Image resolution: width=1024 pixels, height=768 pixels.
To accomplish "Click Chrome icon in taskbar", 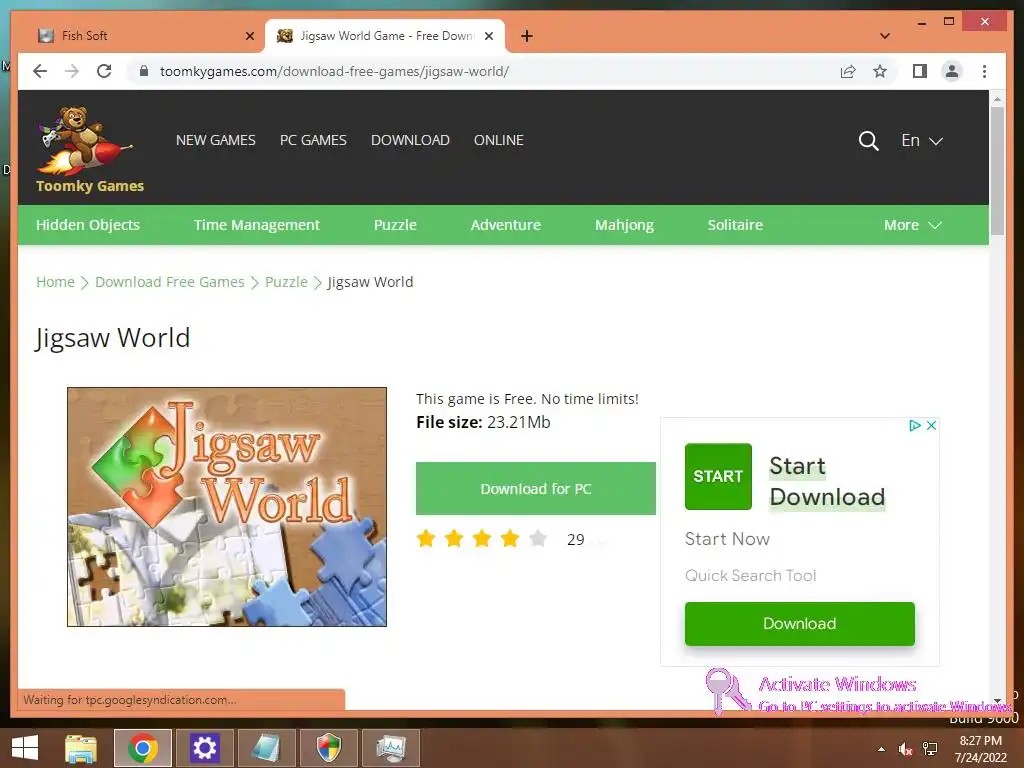I will (x=142, y=748).
